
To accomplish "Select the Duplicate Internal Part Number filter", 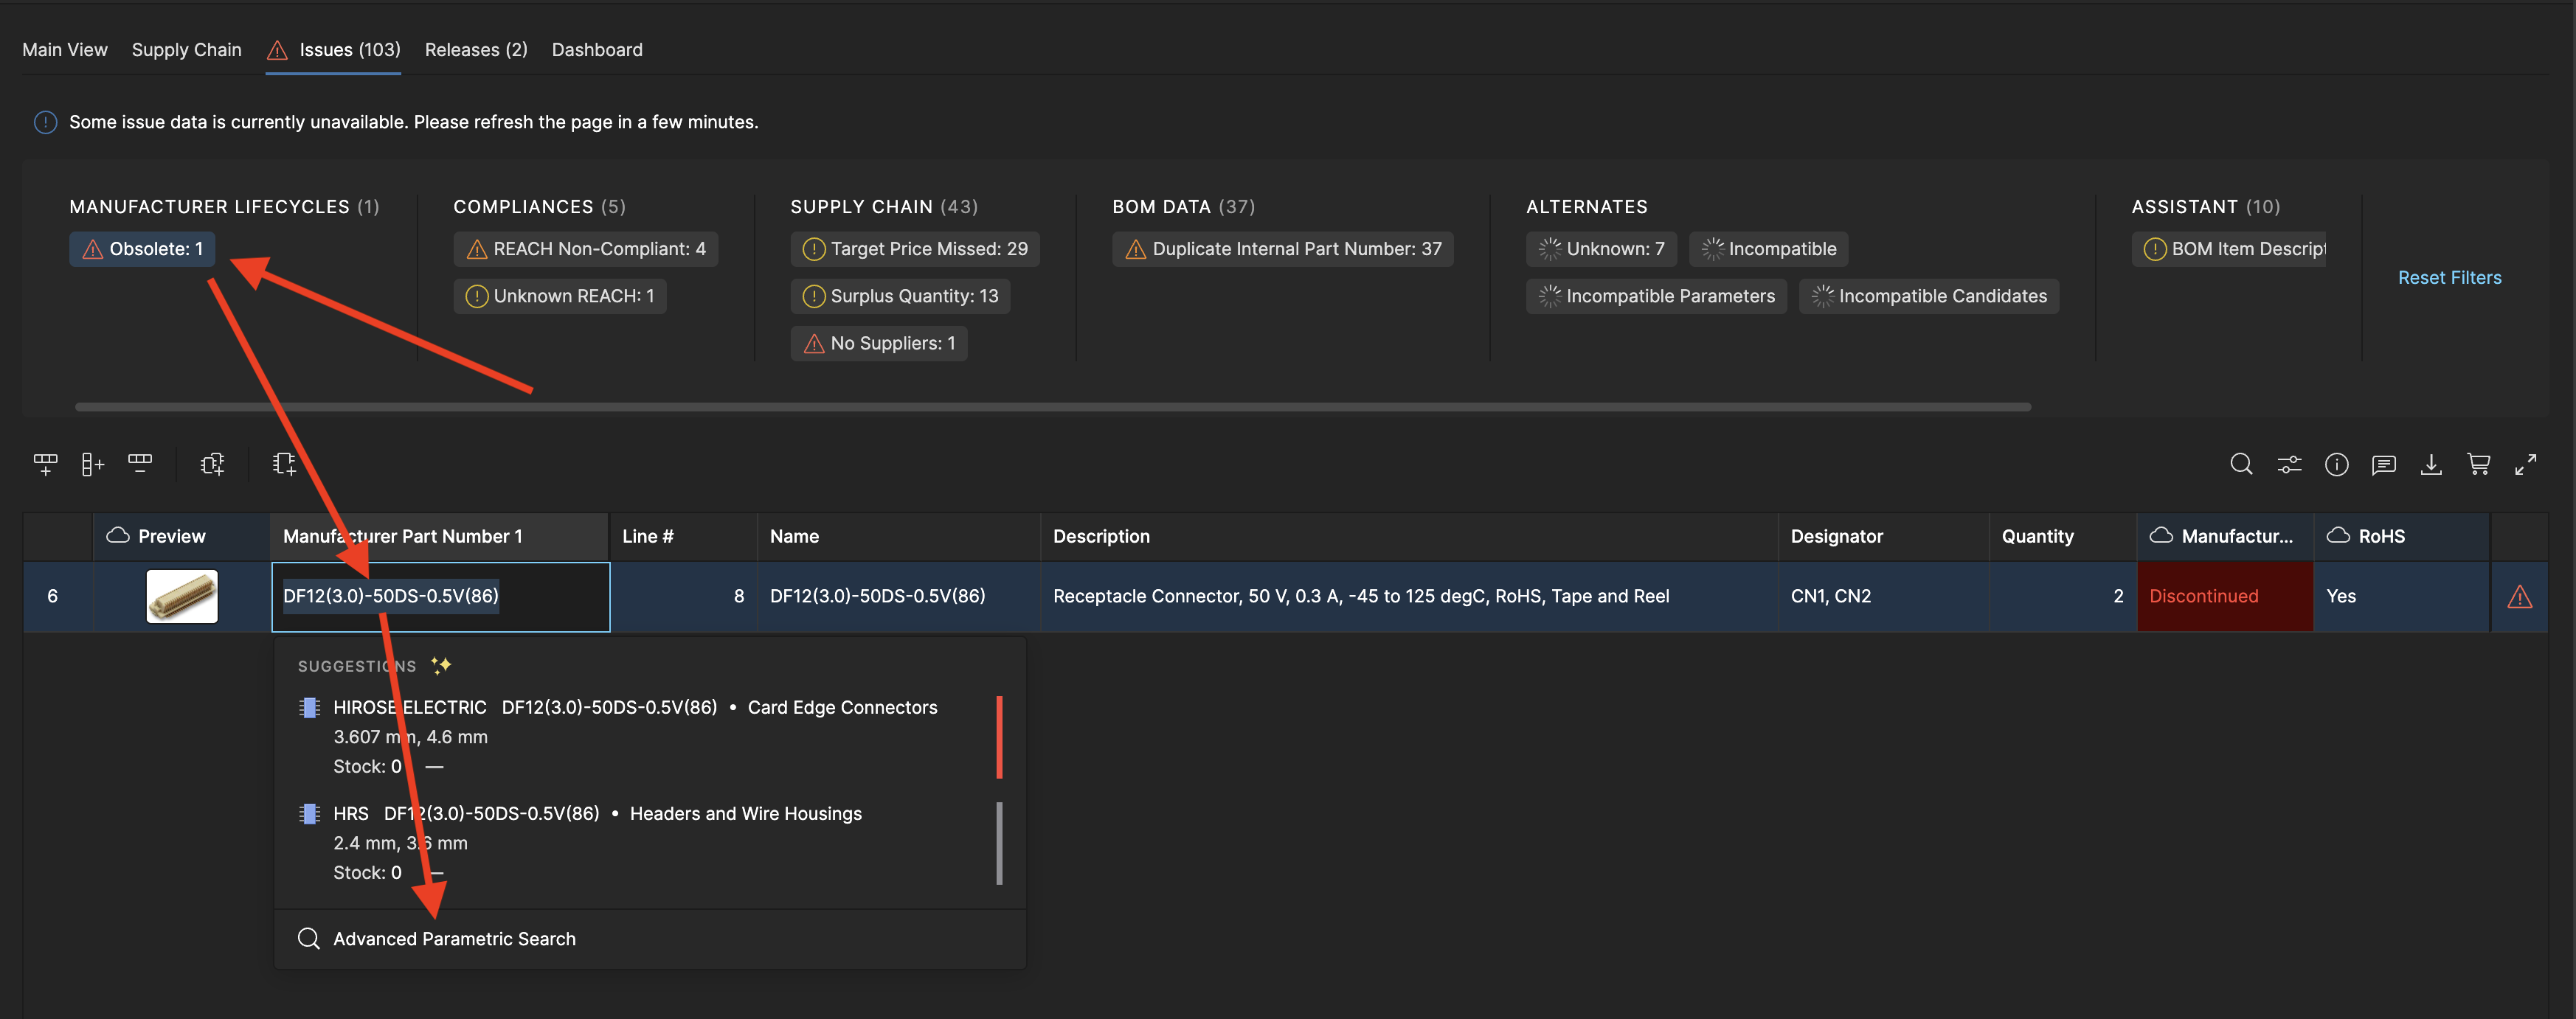I will pyautogui.click(x=1283, y=249).
